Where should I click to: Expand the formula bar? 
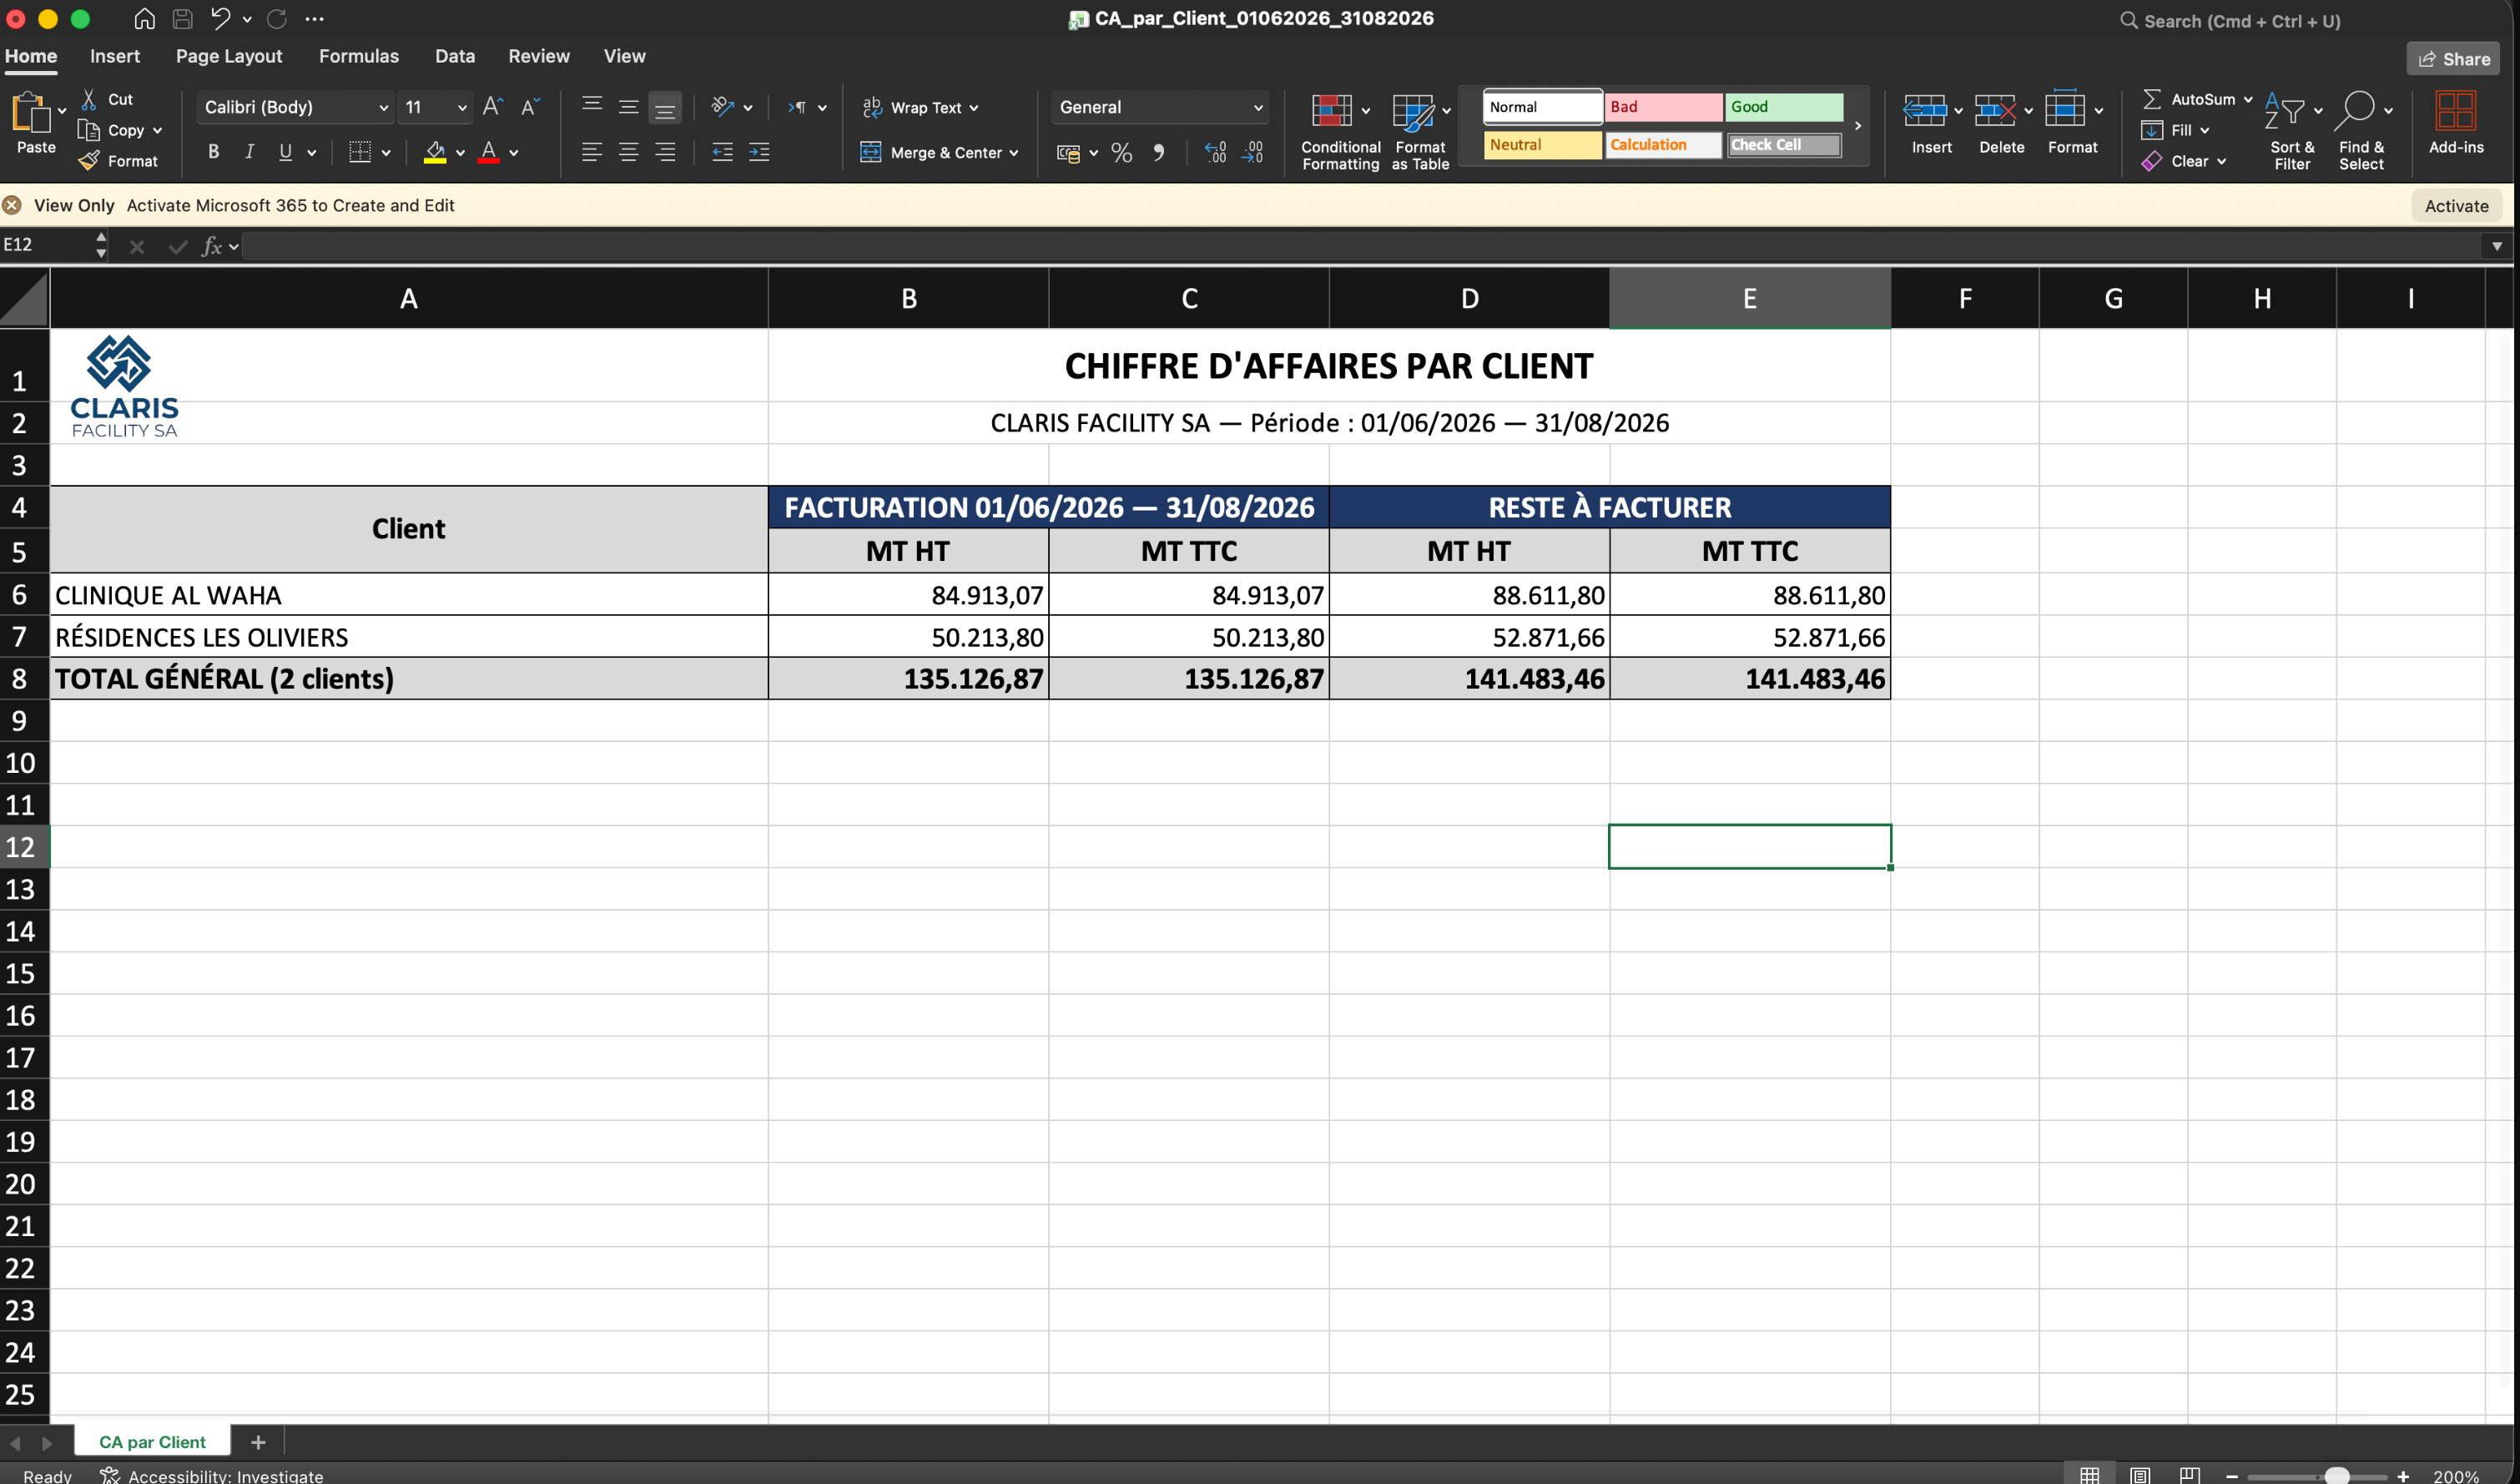click(x=2497, y=246)
